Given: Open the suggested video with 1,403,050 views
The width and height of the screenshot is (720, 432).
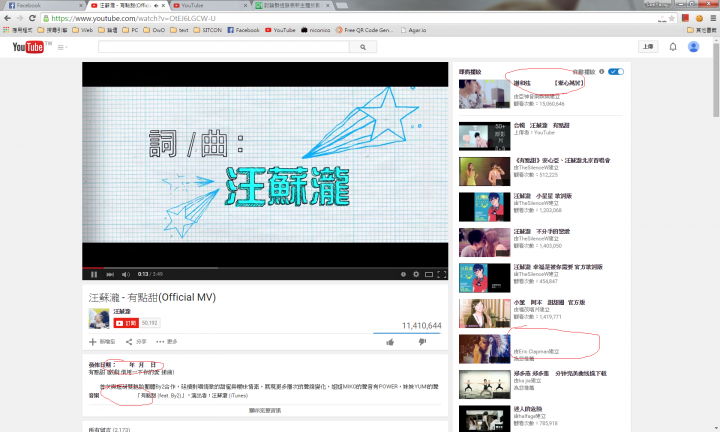Looking at the screenshot, I should click(484, 242).
